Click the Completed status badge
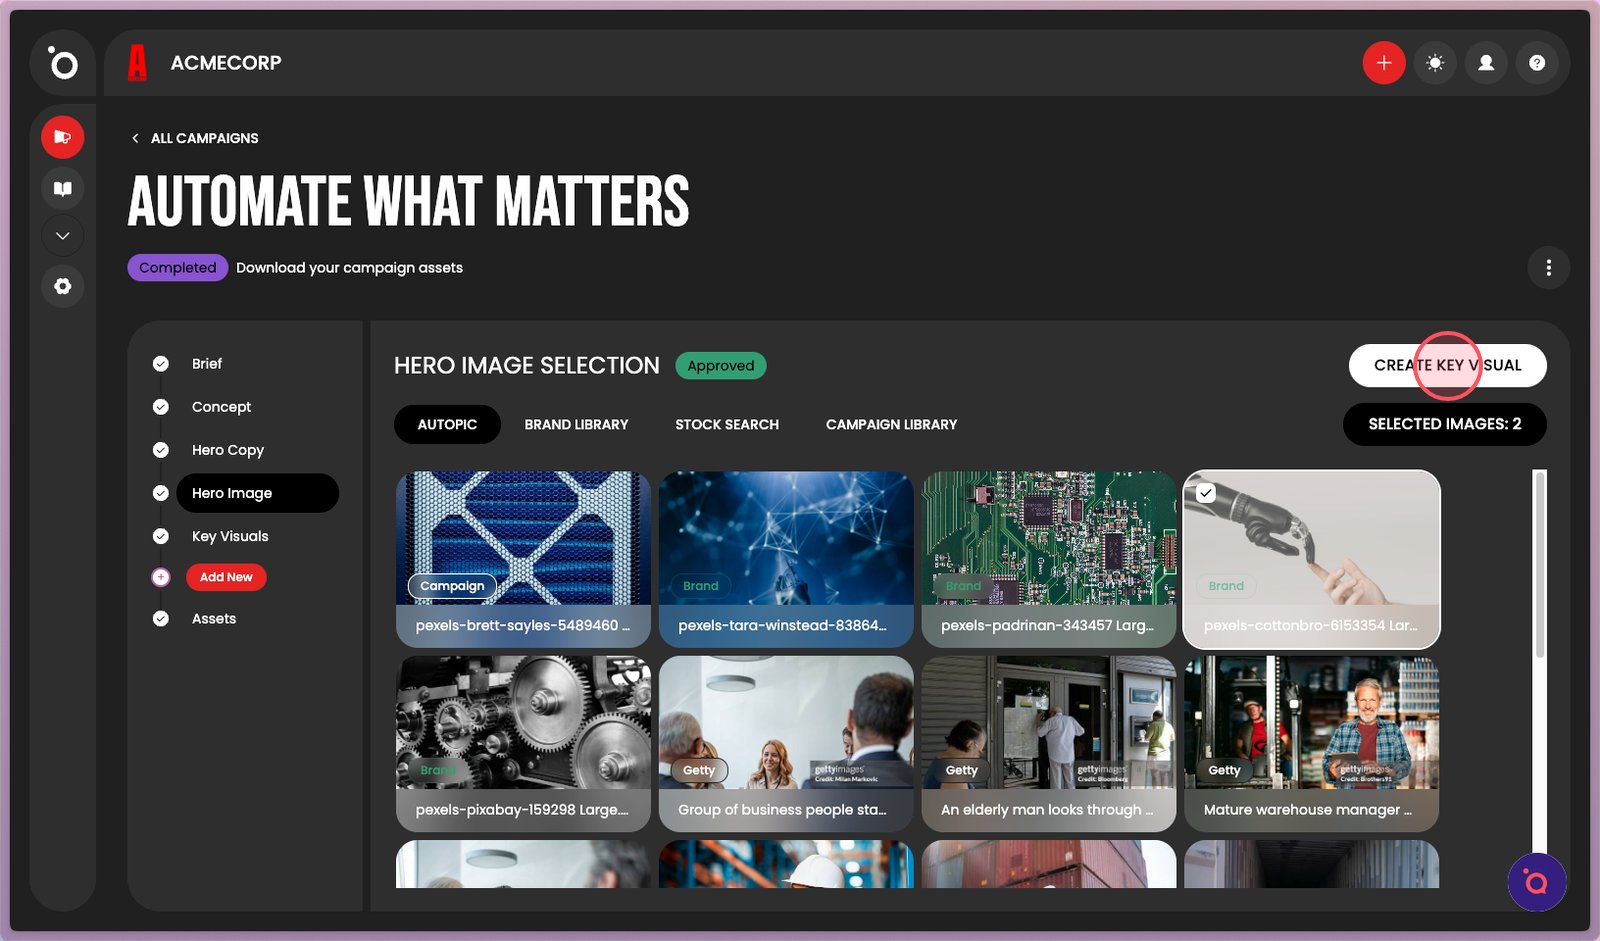 tap(178, 267)
